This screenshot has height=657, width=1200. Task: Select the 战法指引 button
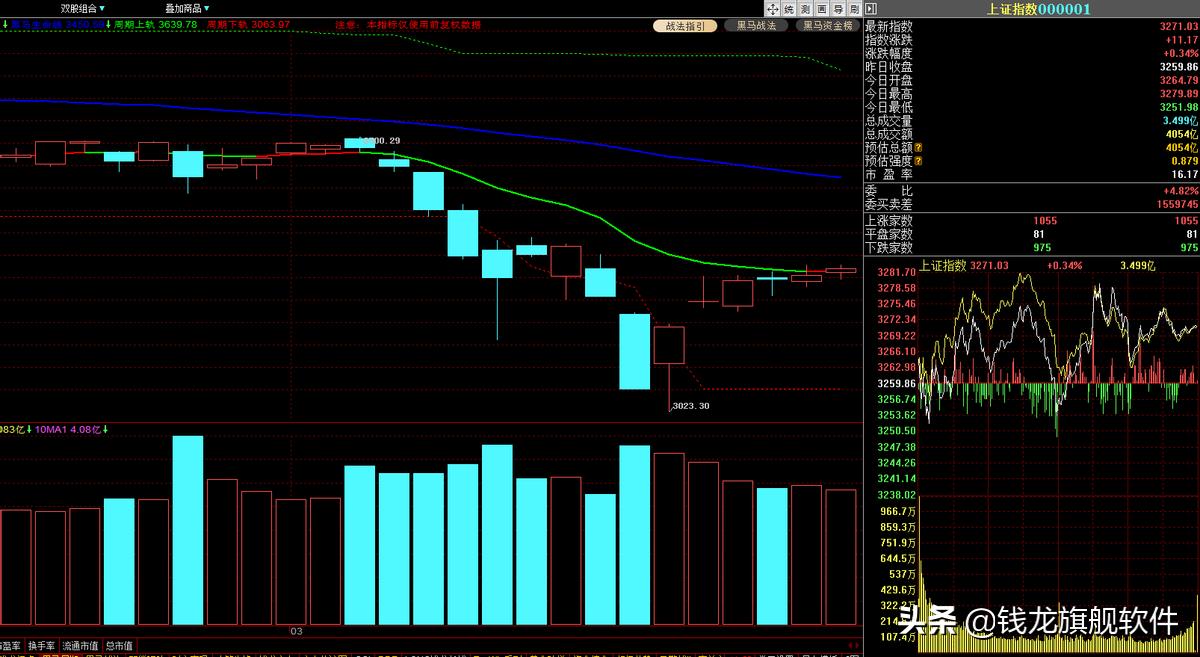pos(685,25)
